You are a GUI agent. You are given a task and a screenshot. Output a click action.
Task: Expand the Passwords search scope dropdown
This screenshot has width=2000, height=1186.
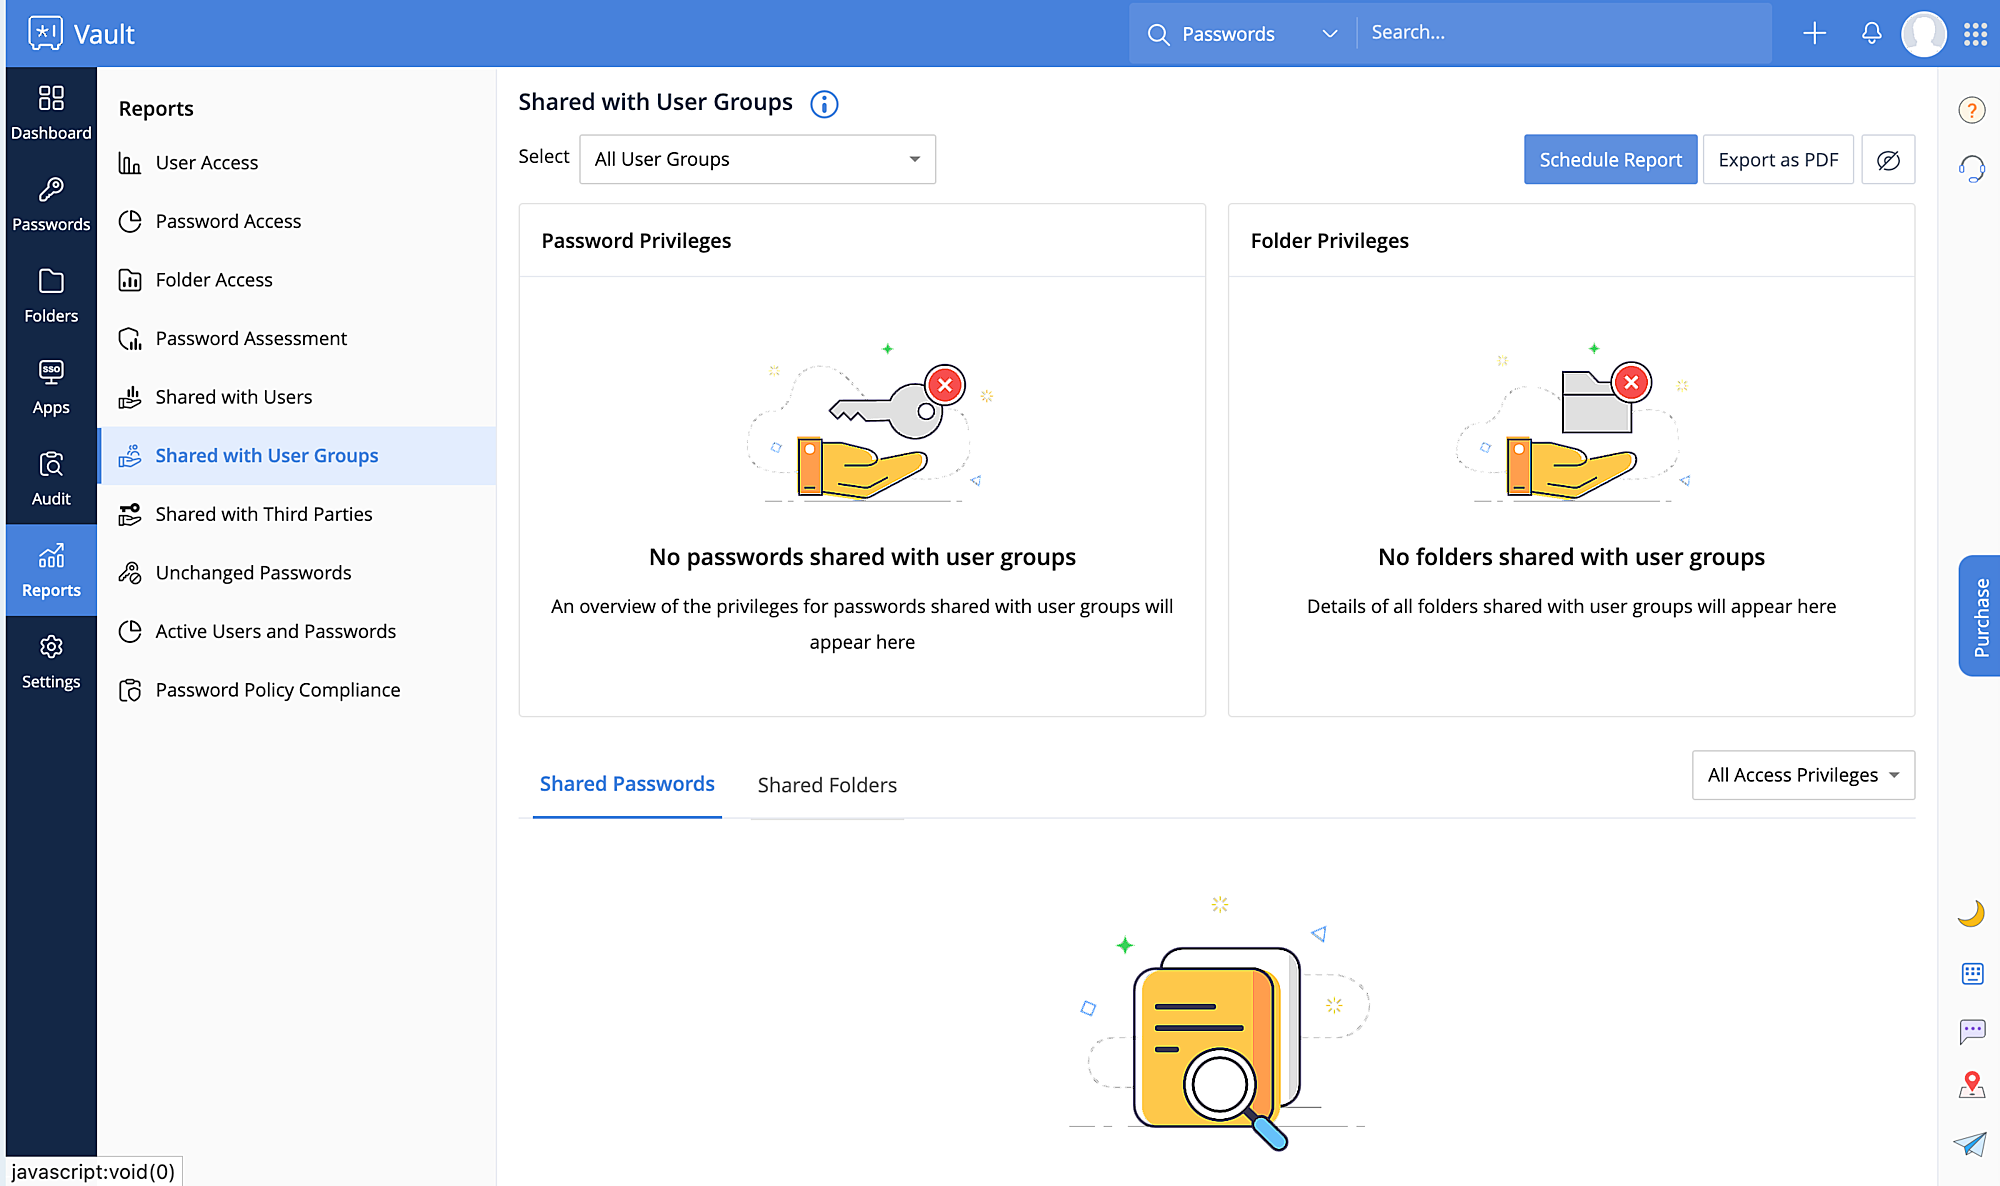coord(1243,34)
